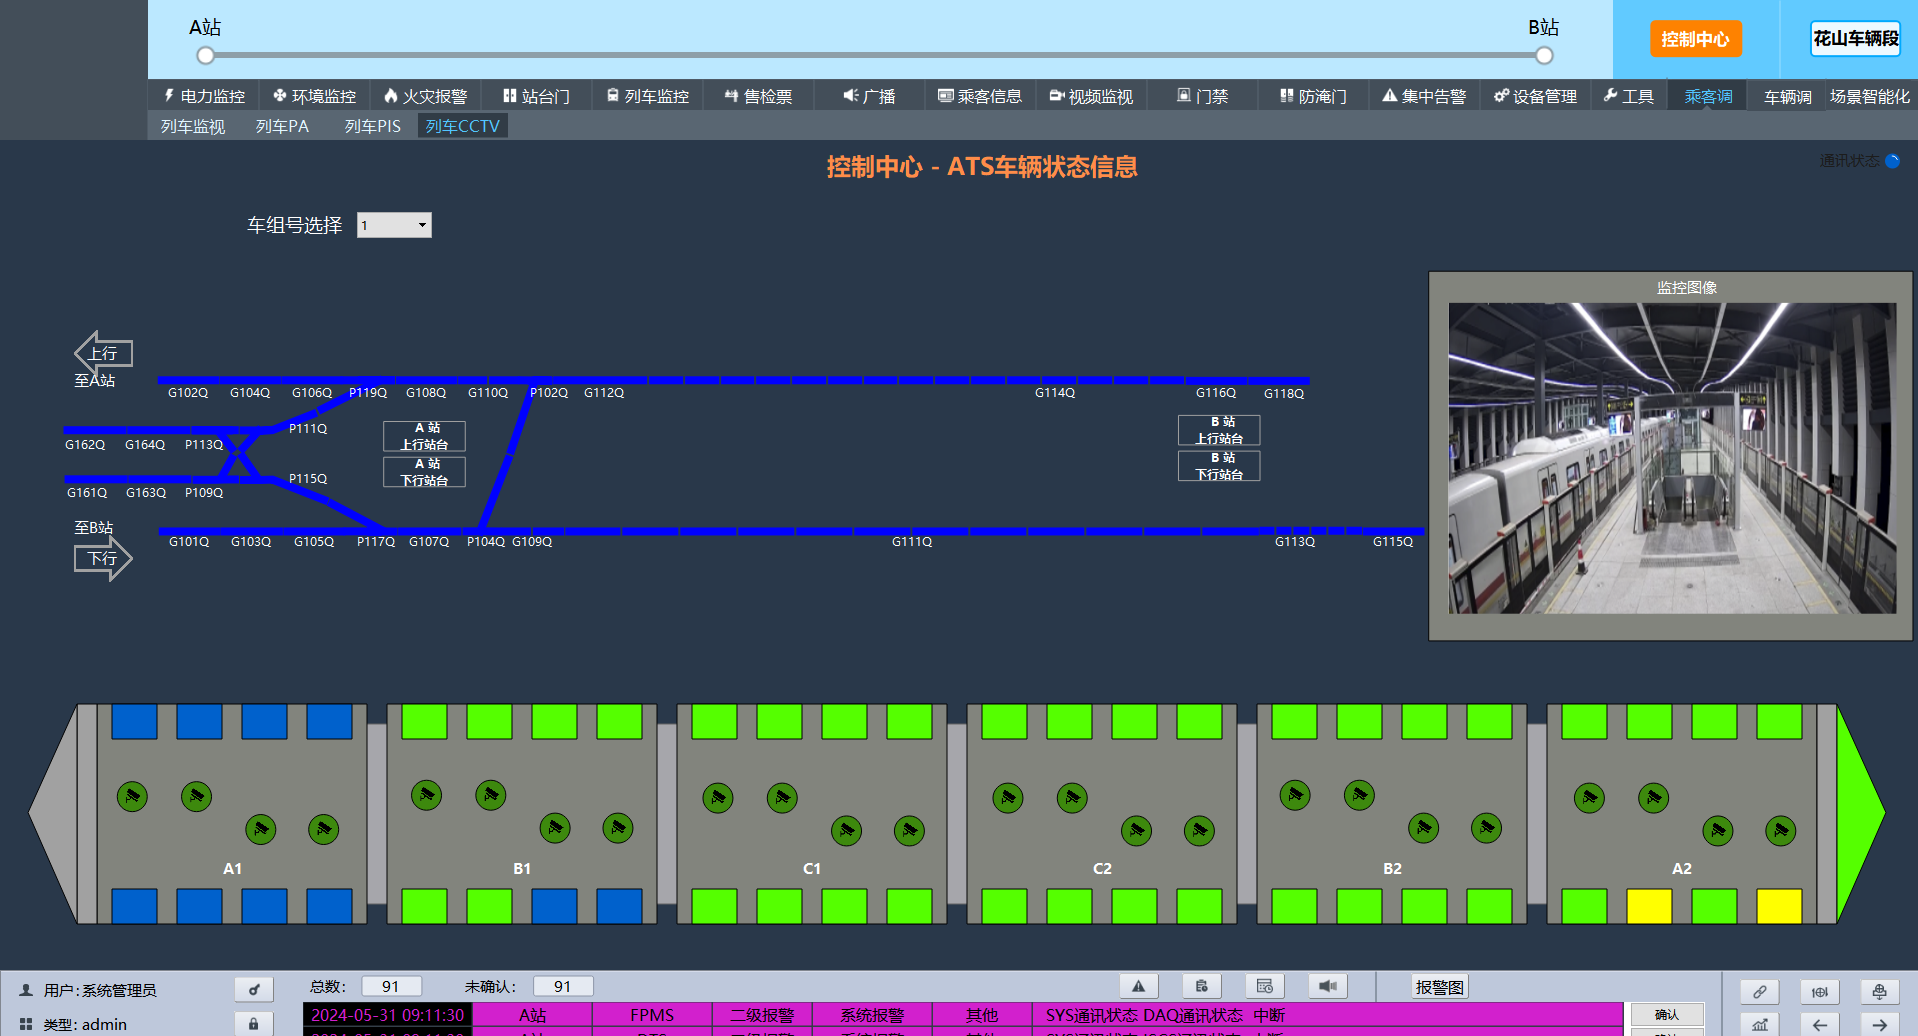This screenshot has width=1918, height=1036.
Task: Click the 报警图 button
Action: click(1439, 987)
